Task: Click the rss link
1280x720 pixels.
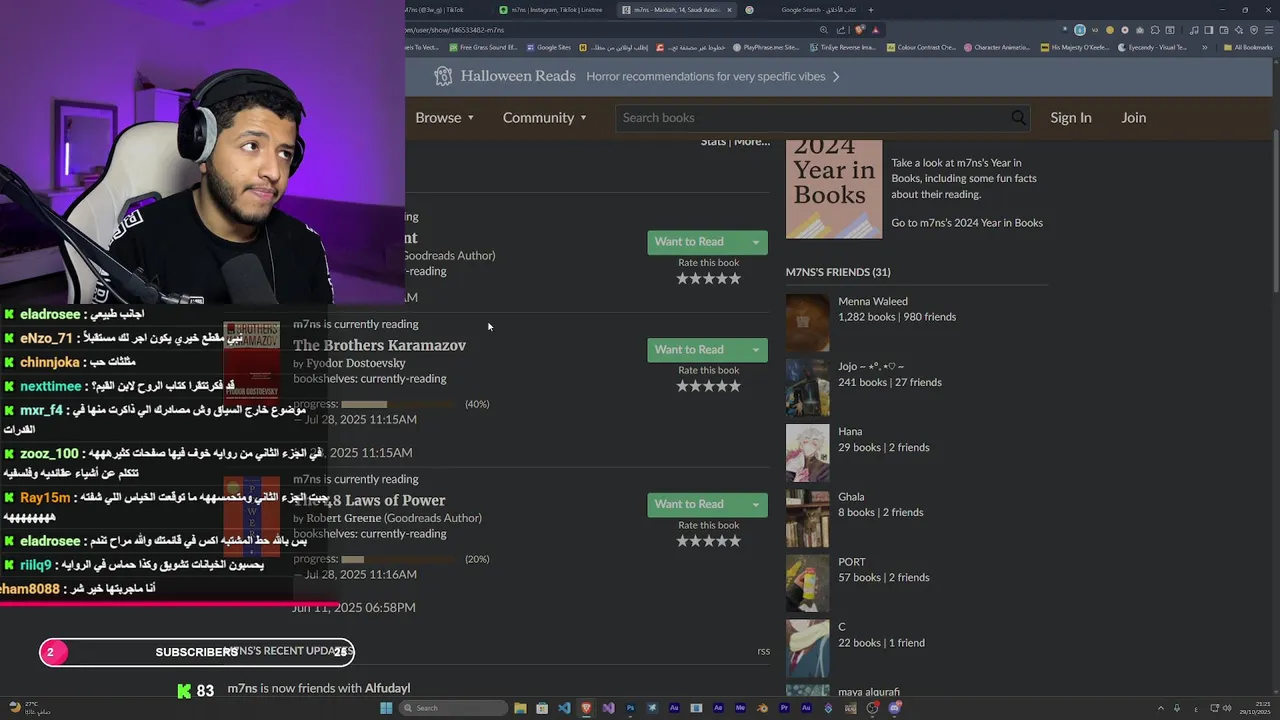Action: 763,651
